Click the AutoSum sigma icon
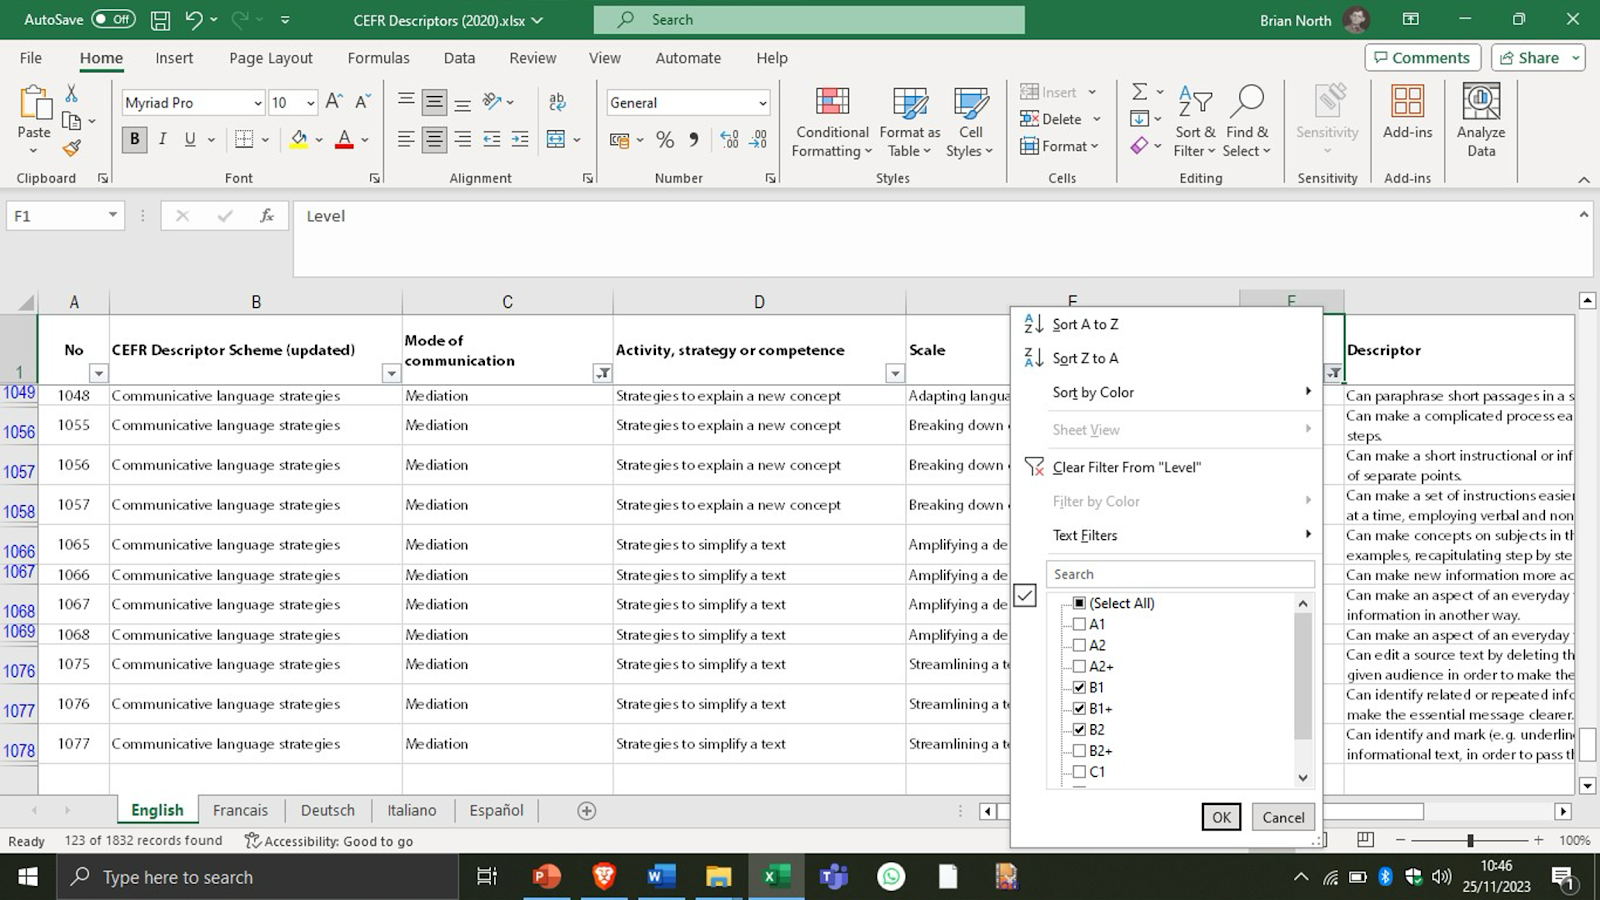1600x900 pixels. (x=1139, y=92)
